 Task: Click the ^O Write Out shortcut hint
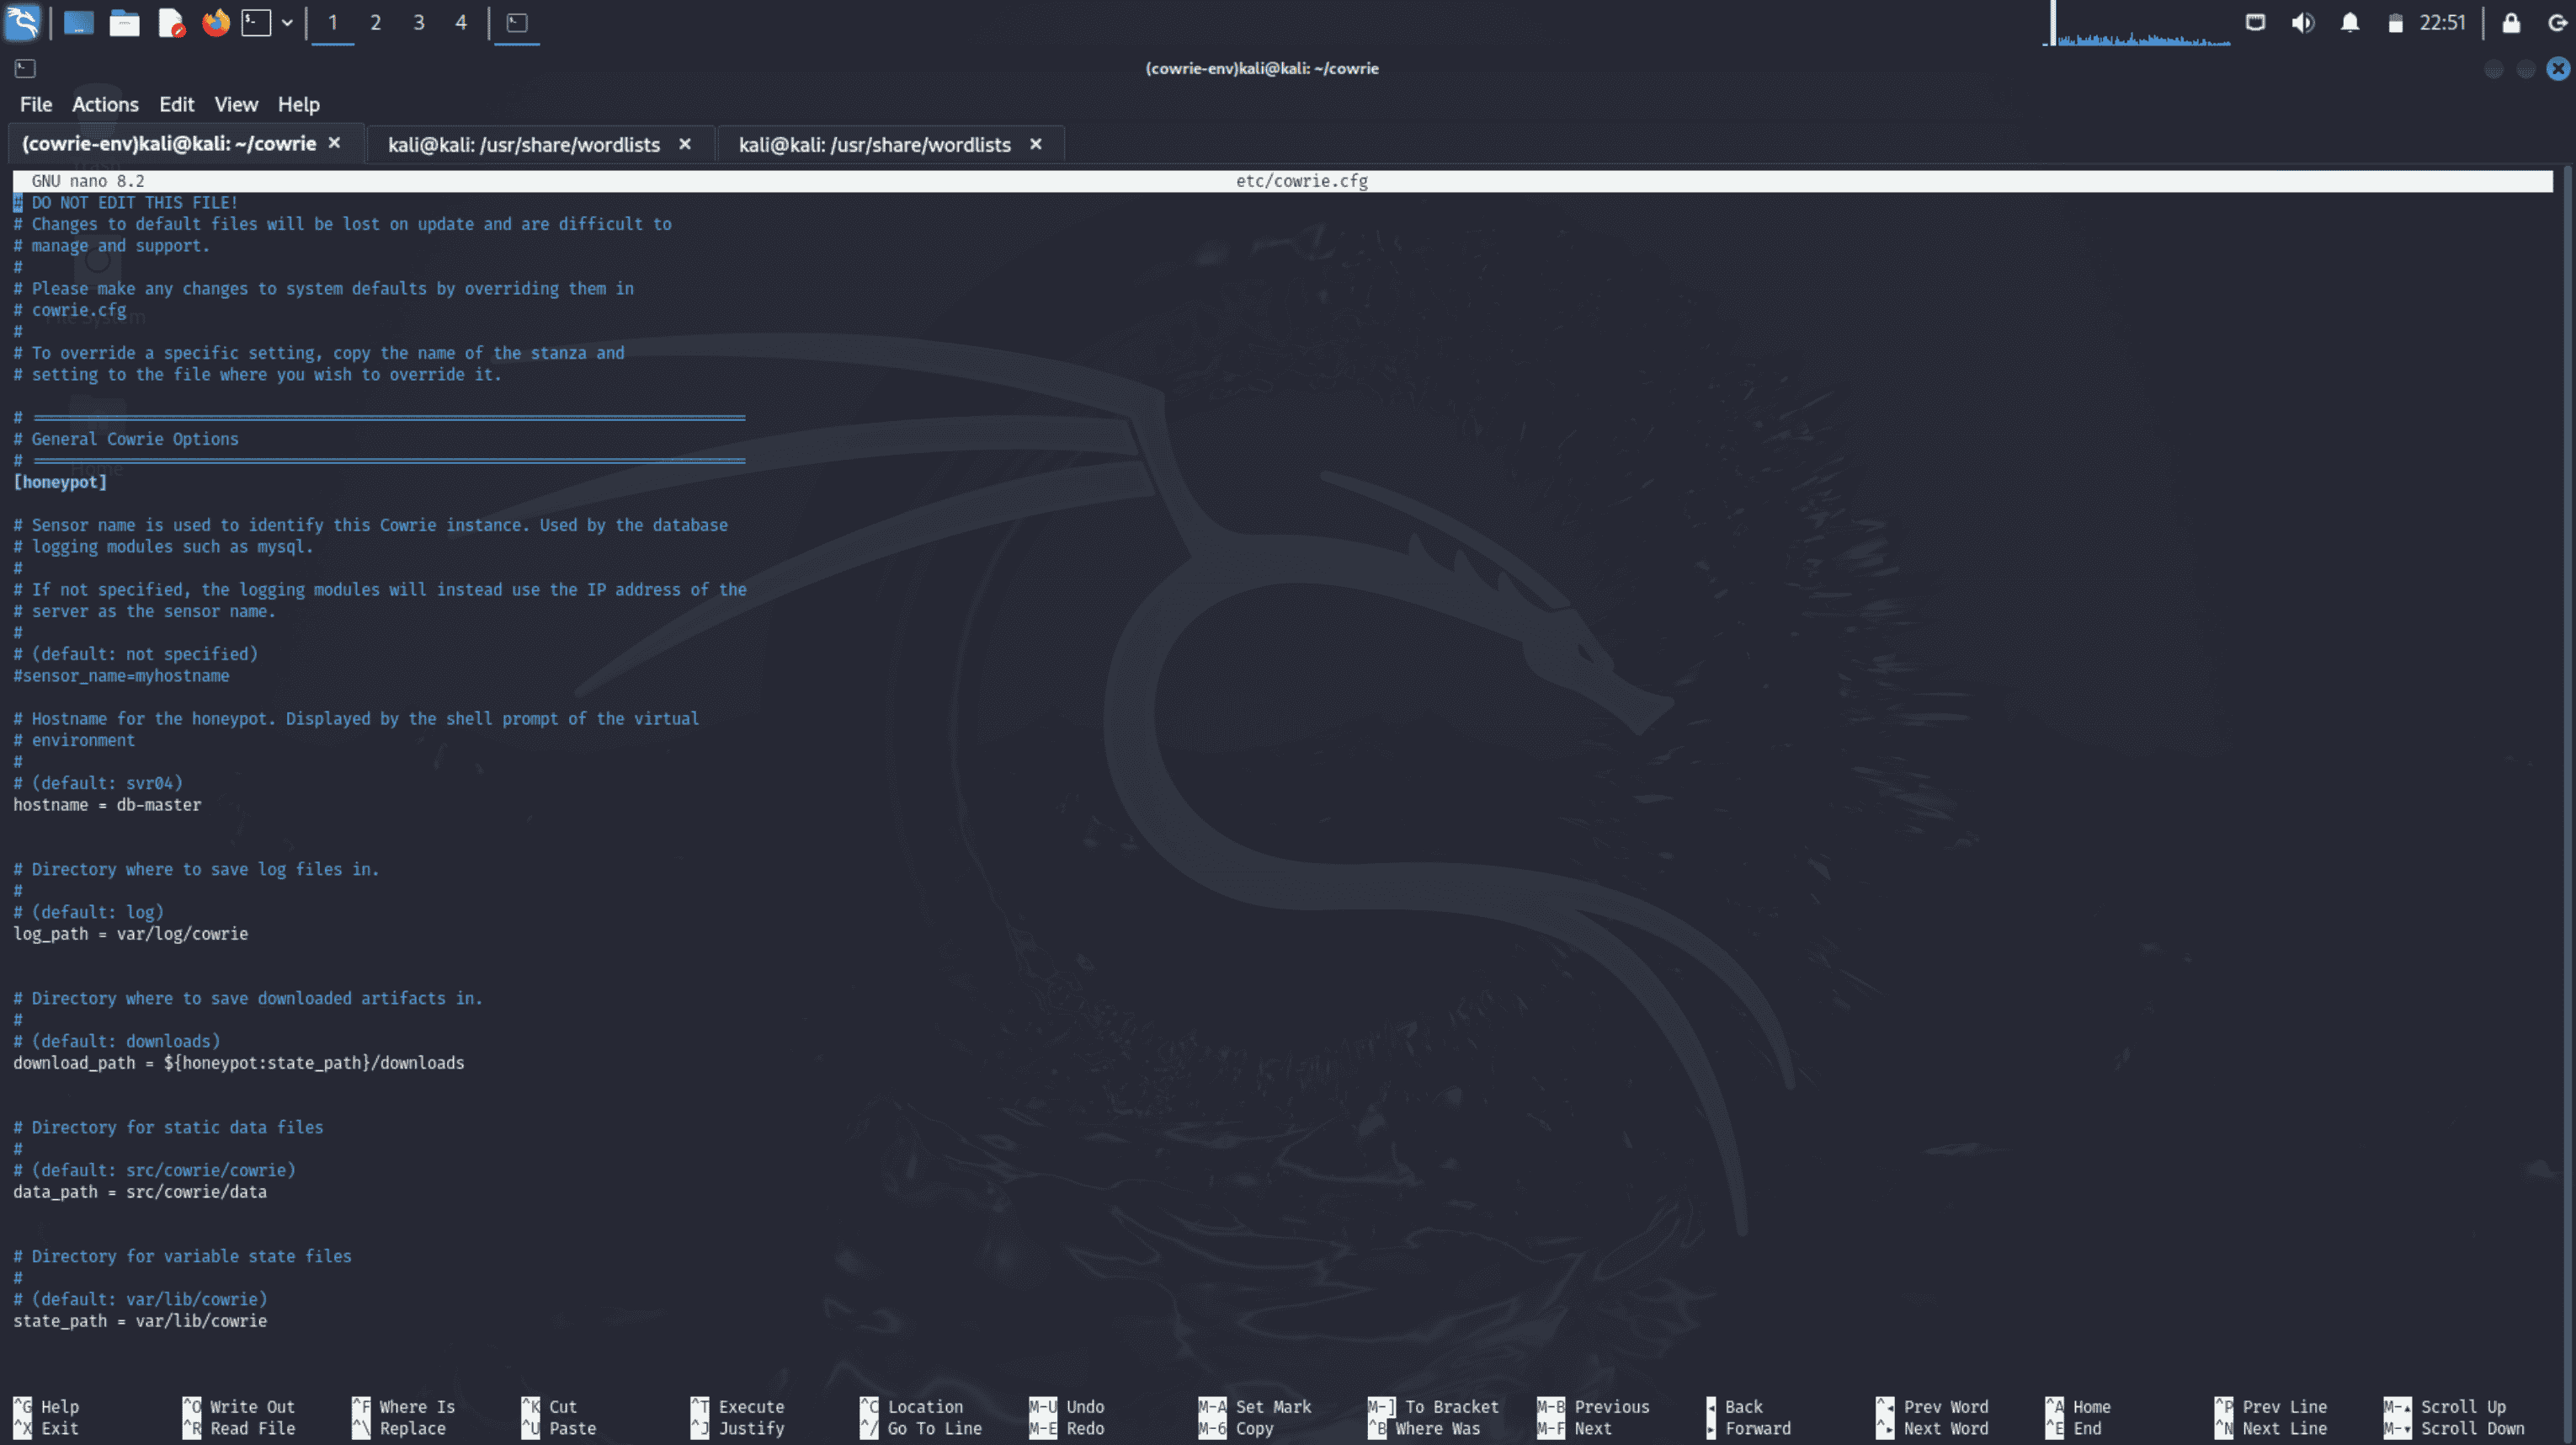[239, 1407]
